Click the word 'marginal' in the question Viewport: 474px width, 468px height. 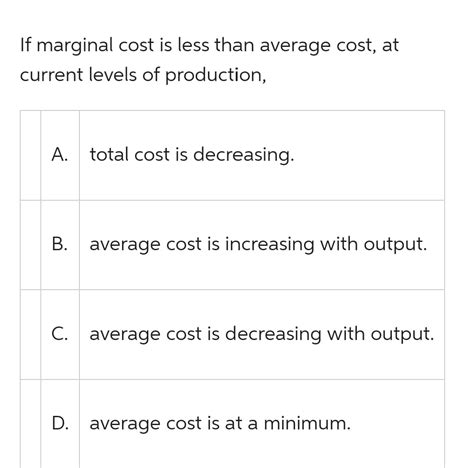coord(75,46)
